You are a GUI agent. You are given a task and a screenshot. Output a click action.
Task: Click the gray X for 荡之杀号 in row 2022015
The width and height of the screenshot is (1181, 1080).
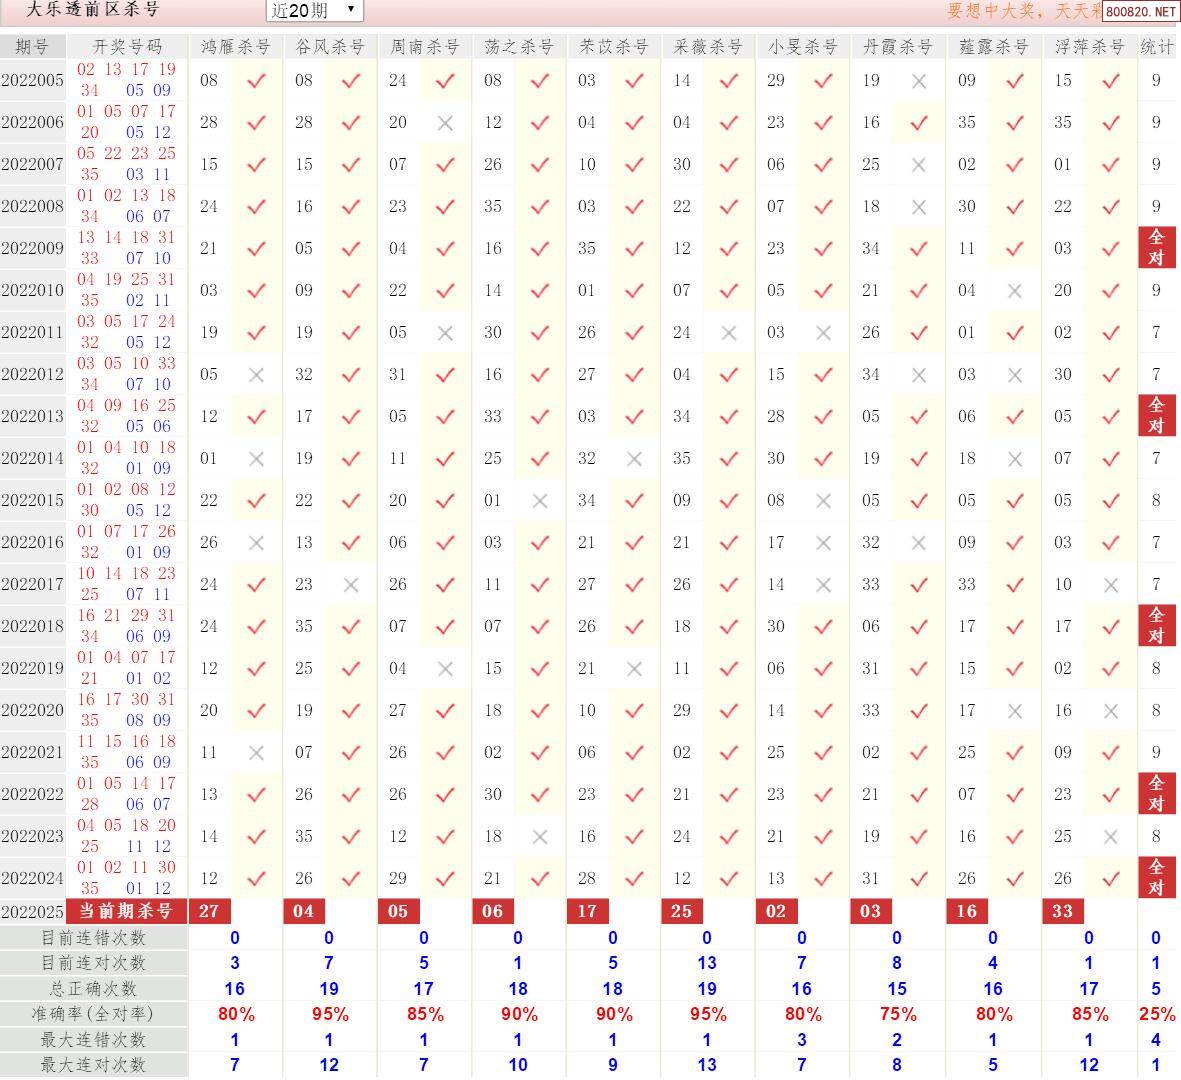(x=539, y=501)
